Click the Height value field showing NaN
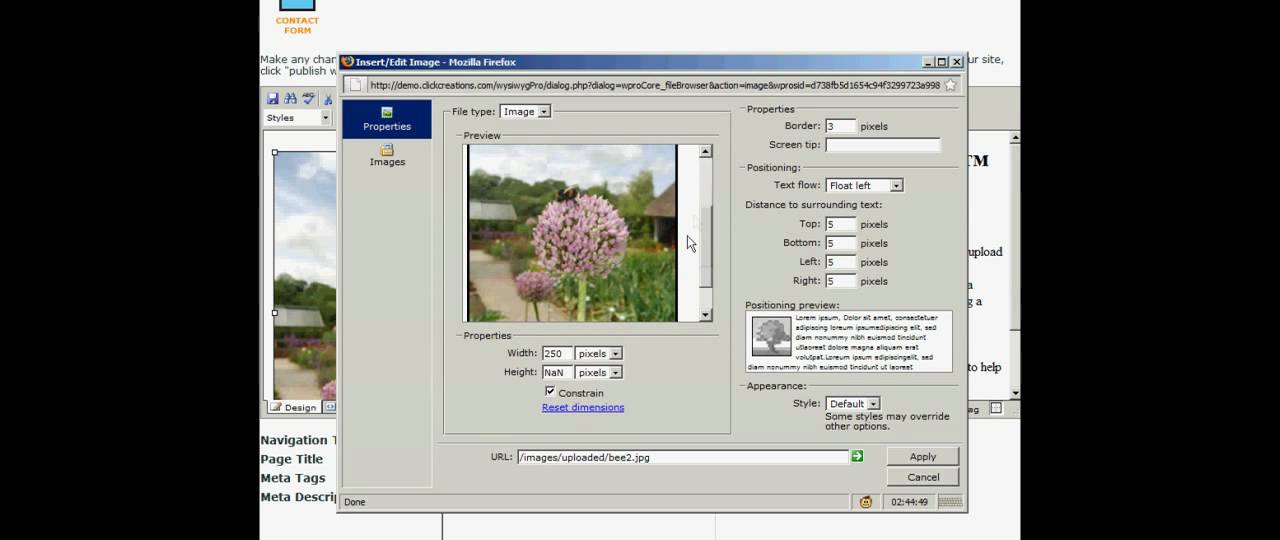The width and height of the screenshot is (1280, 540). coord(557,372)
